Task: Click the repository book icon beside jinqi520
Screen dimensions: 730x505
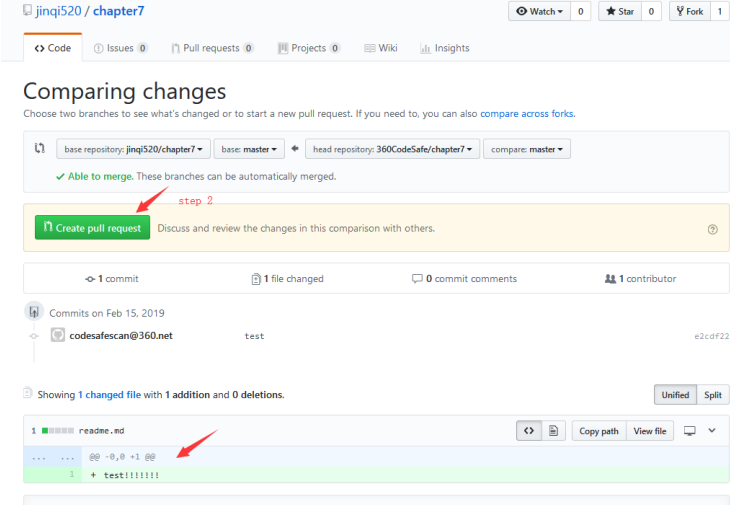Action: (x=27, y=10)
